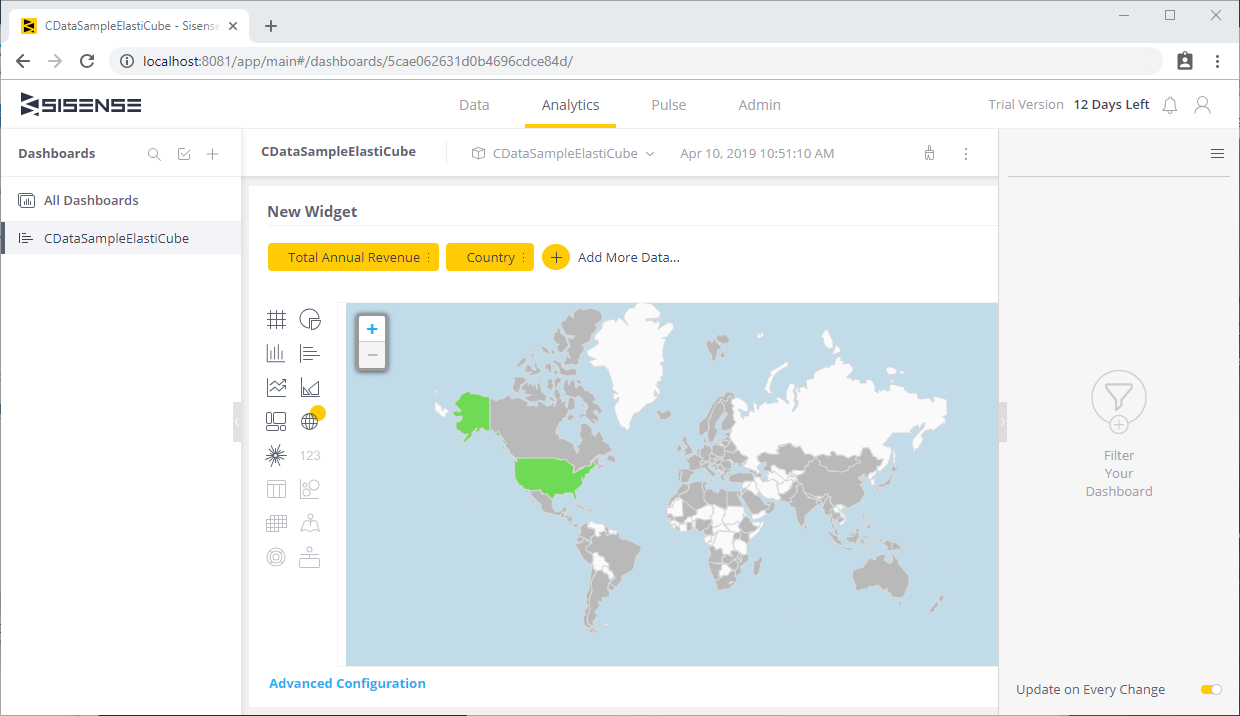Go to the Admin section

pos(759,104)
